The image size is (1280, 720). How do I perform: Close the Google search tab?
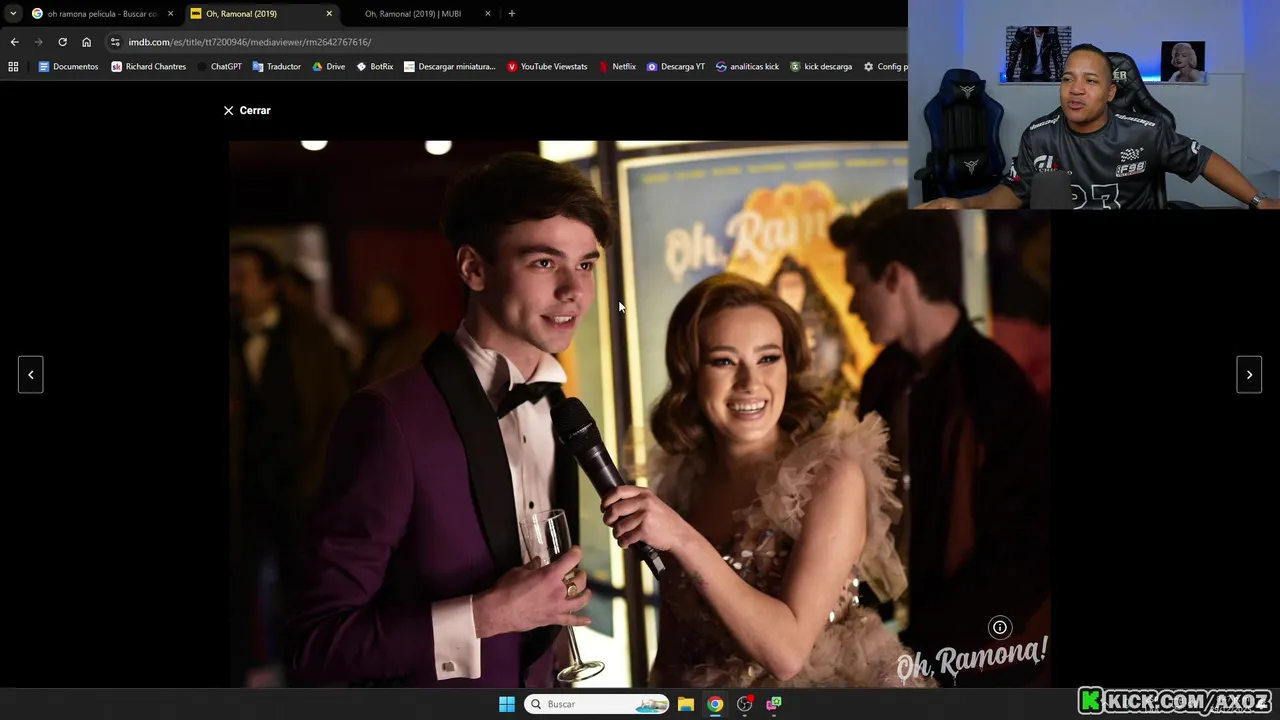170,14
